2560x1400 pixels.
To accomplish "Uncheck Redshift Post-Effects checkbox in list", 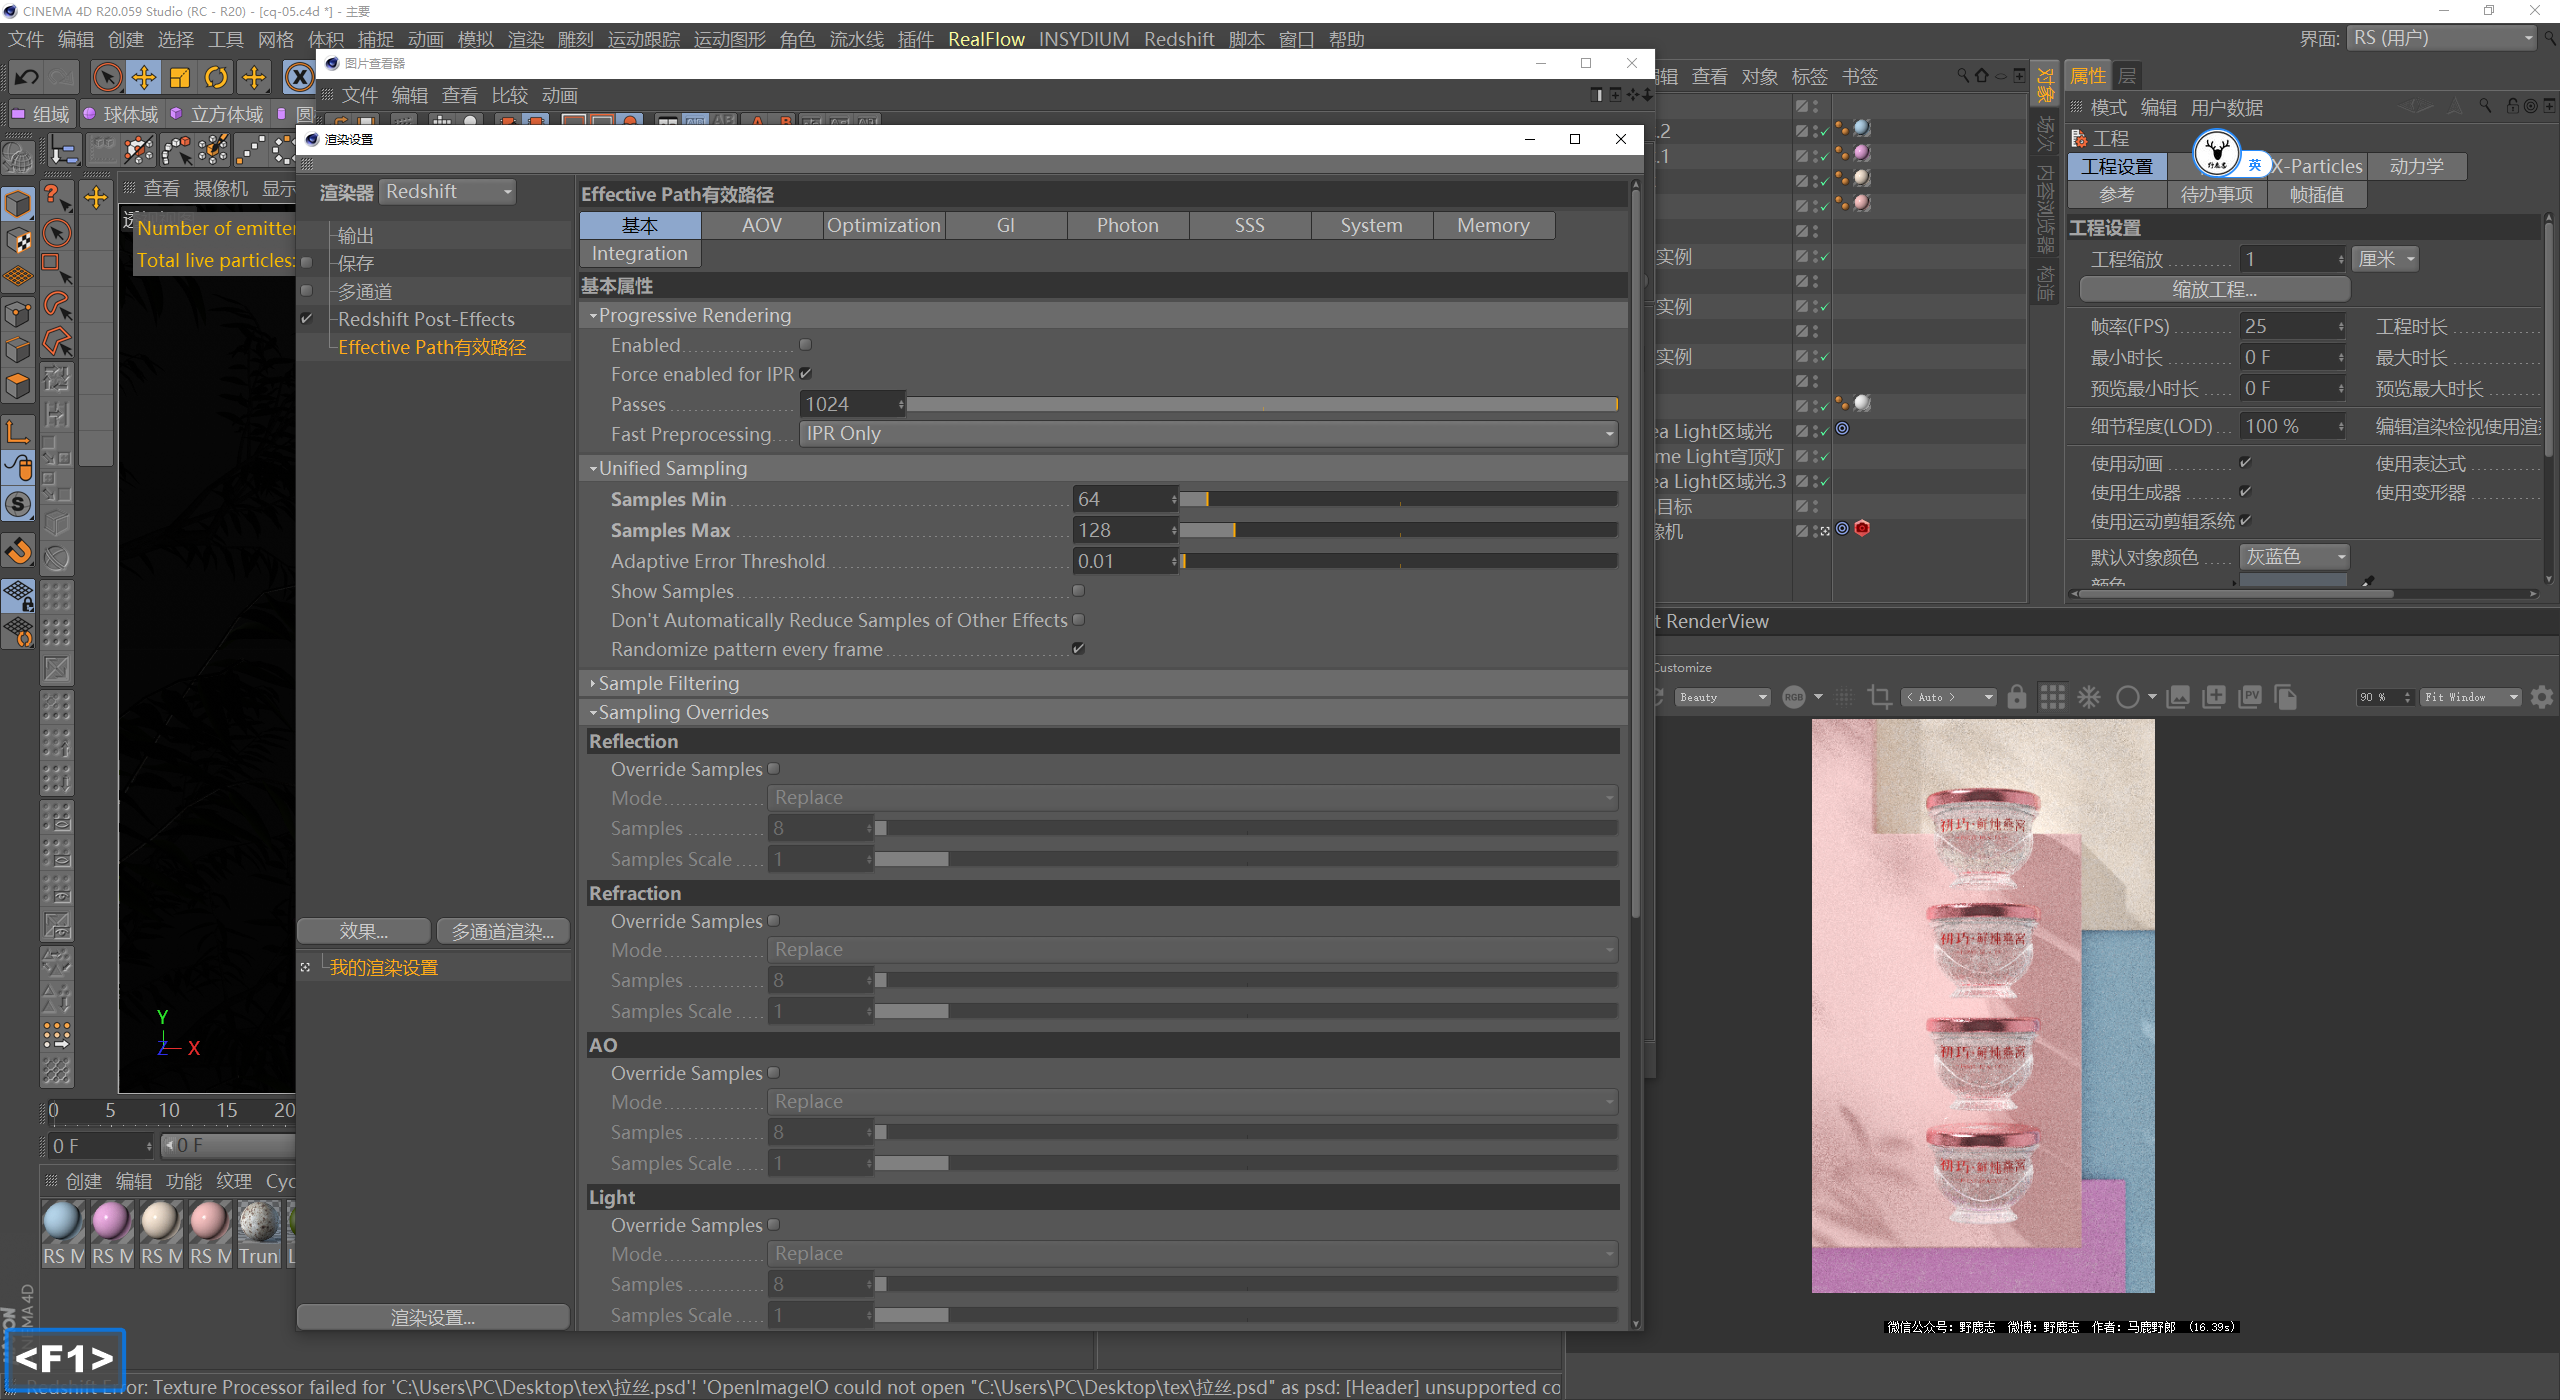I will 307,319.
